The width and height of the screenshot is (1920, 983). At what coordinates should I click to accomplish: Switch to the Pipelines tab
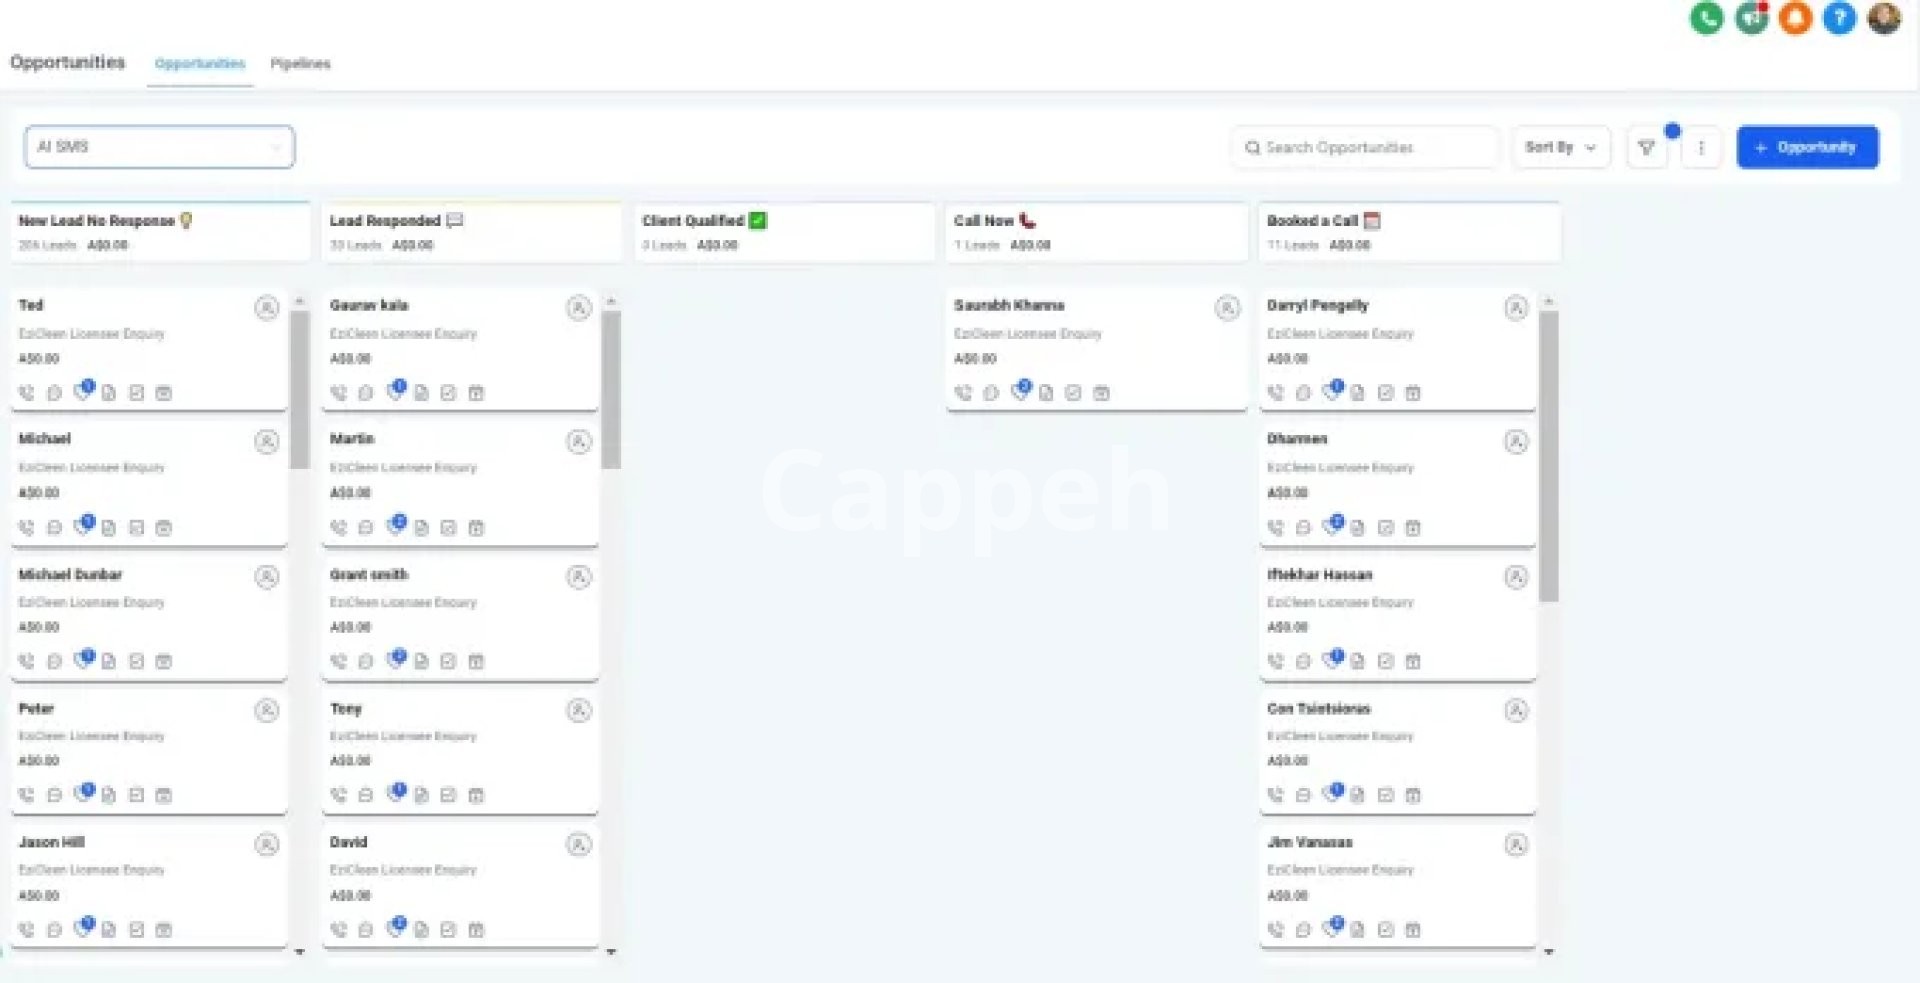[300, 63]
